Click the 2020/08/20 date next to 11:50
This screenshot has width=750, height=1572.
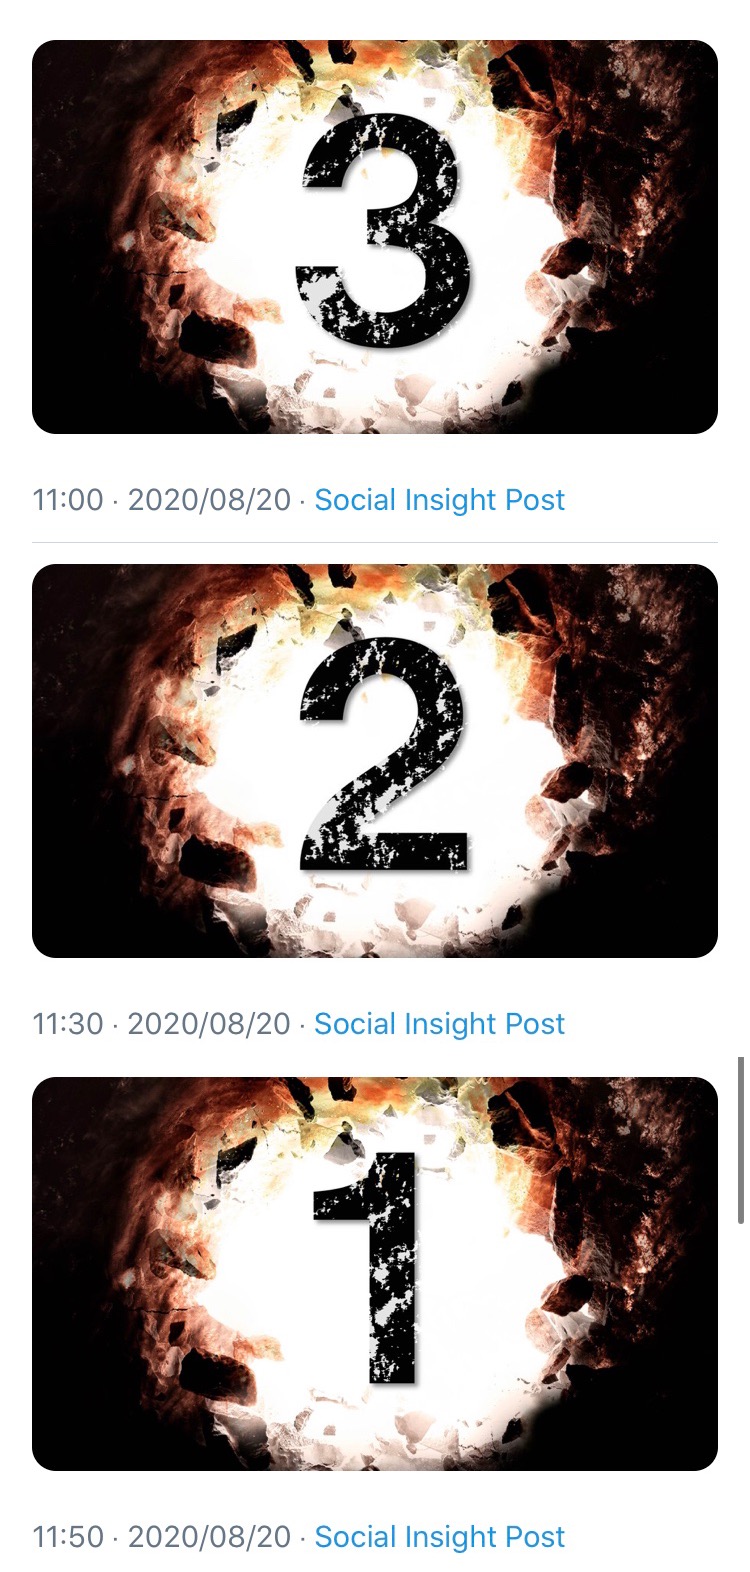point(209,1537)
